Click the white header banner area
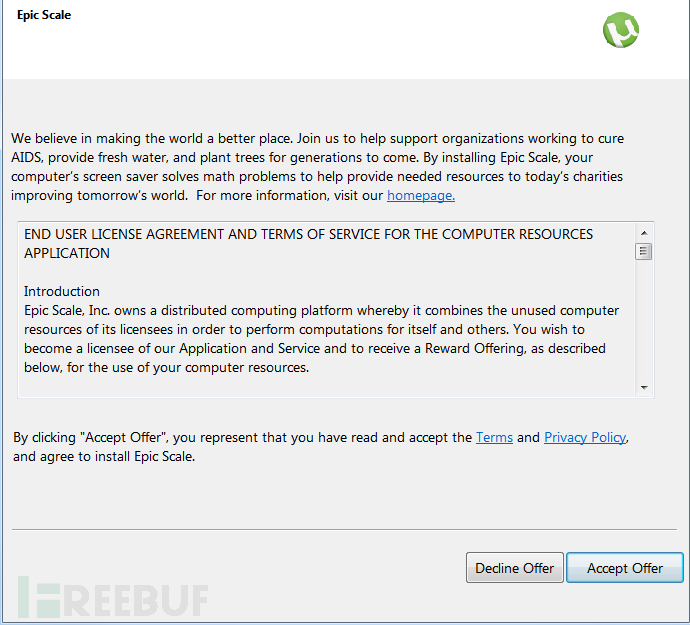Viewport: 690px width, 625px height. tap(300, 45)
